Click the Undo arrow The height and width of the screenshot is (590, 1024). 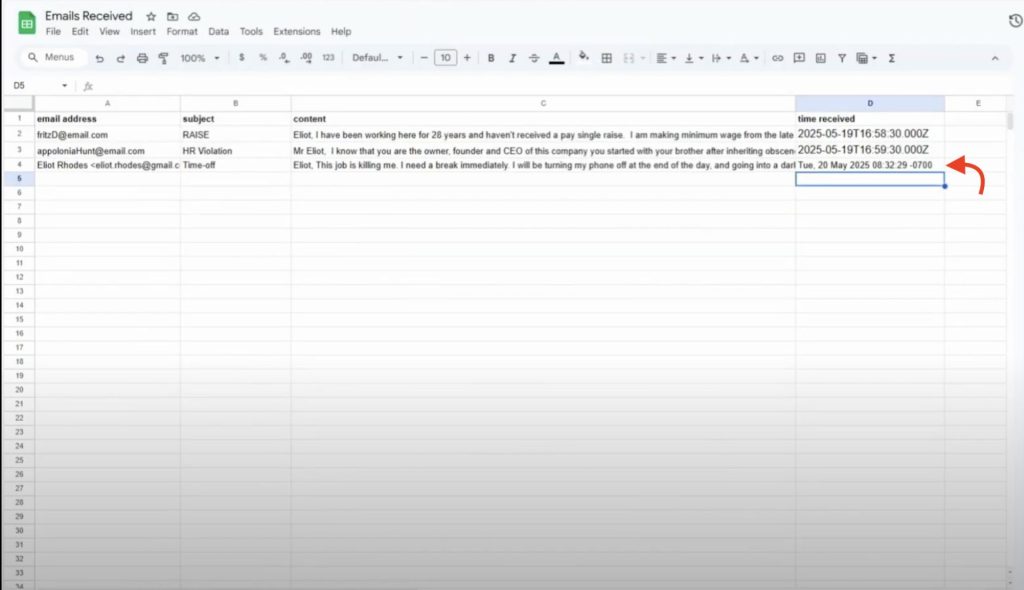(99, 58)
